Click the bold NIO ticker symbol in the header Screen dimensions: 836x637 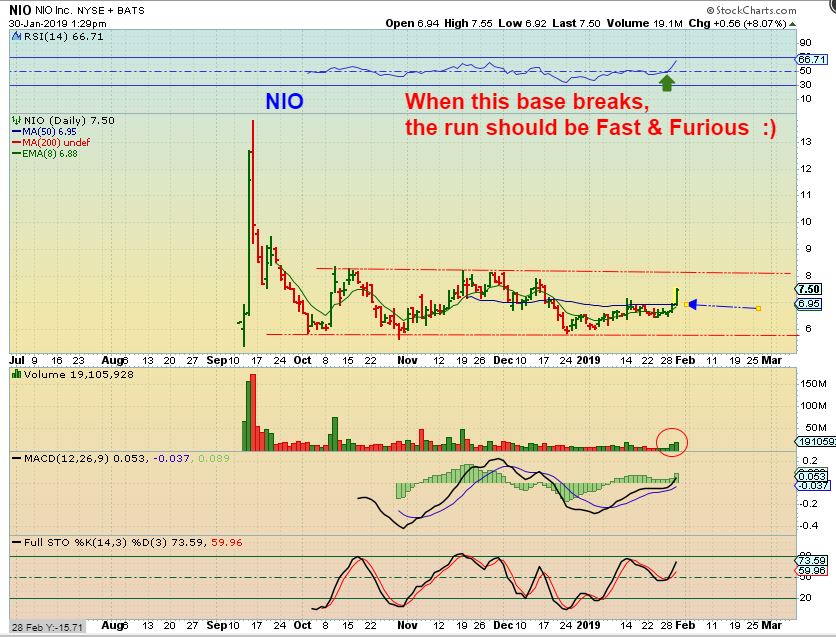[x=20, y=10]
